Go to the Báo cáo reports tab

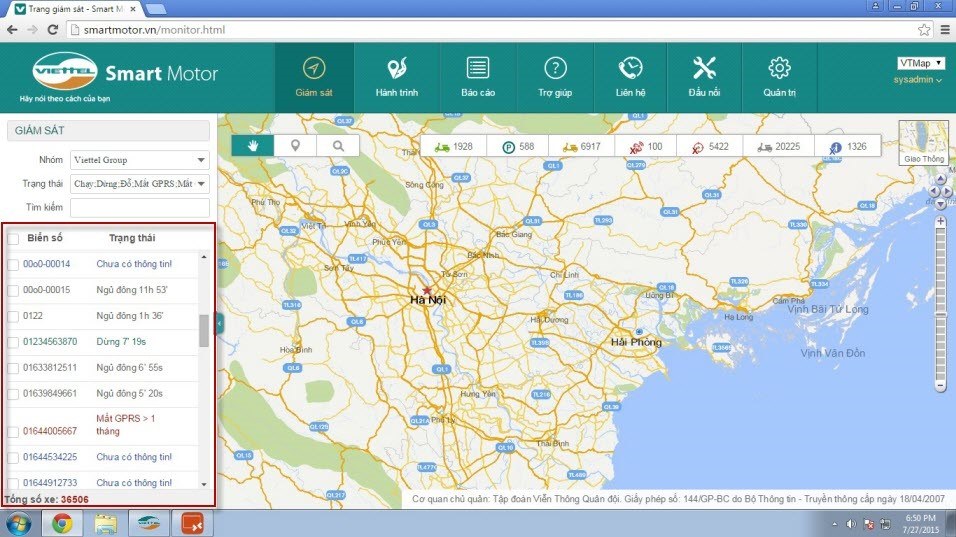coord(478,77)
